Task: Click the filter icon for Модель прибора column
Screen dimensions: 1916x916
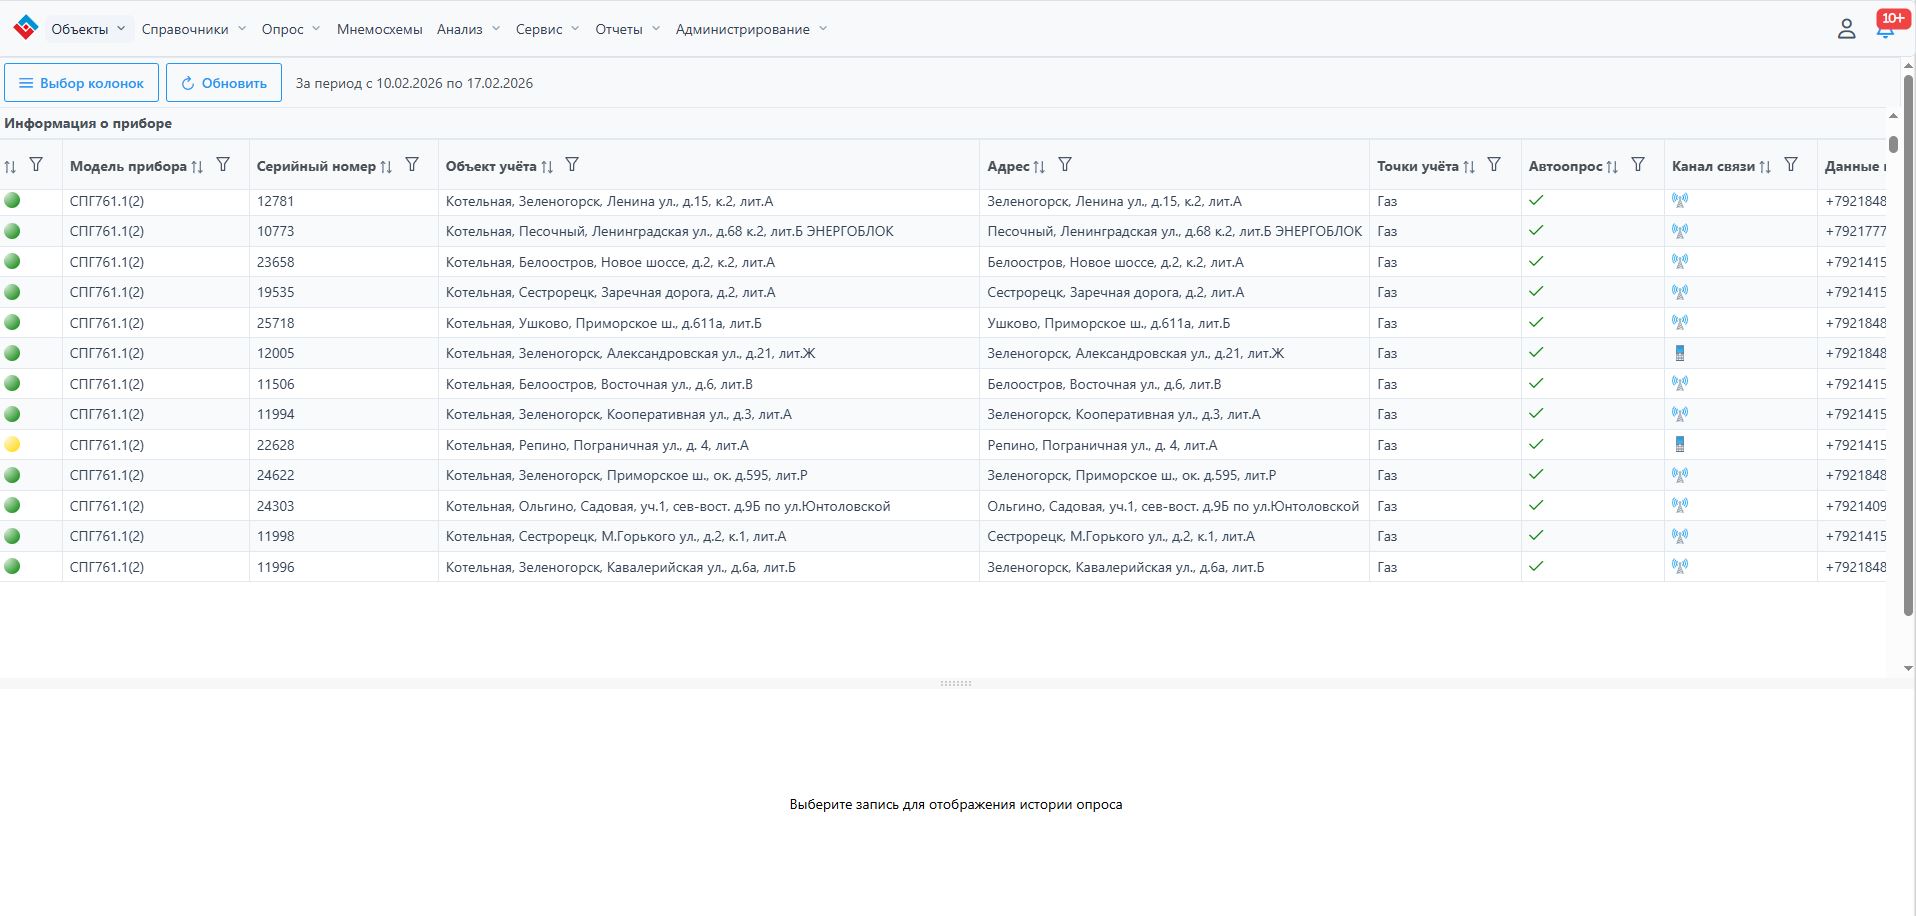Action: (223, 165)
